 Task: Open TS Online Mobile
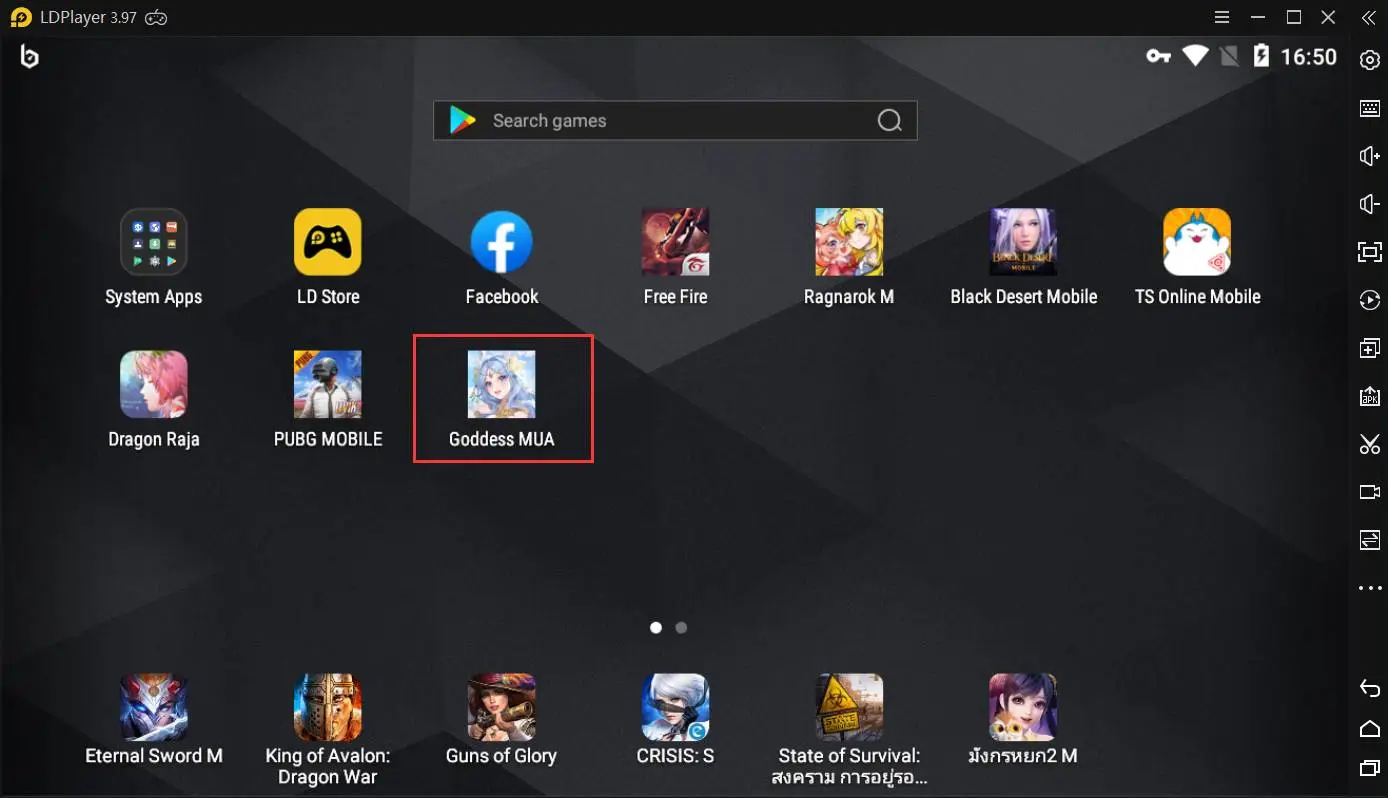point(1197,242)
